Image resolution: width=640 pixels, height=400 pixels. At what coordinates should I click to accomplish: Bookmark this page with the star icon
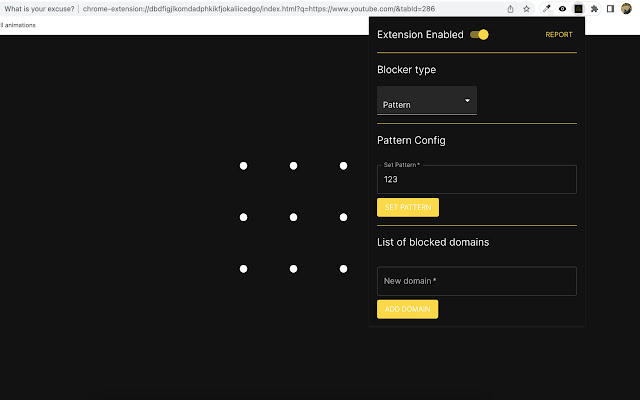[526, 8]
